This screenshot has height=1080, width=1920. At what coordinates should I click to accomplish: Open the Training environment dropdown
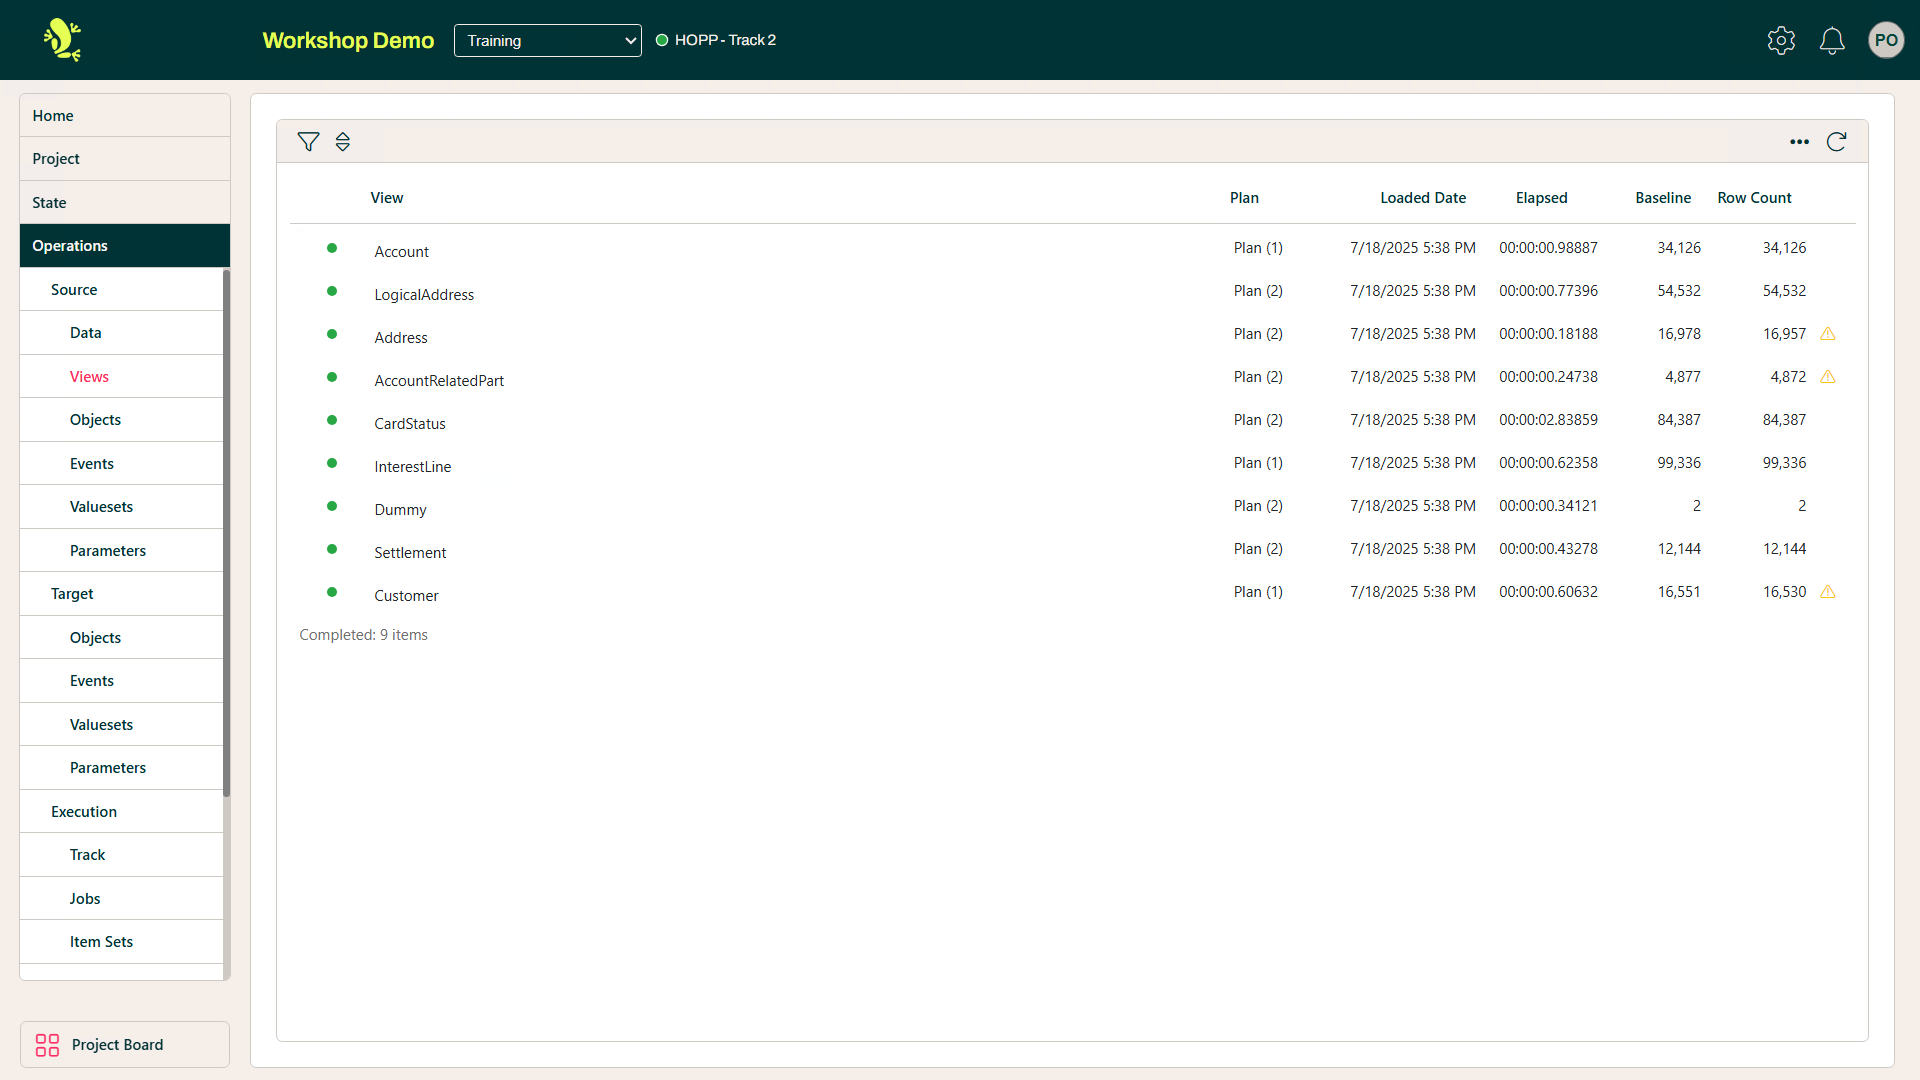coord(547,40)
